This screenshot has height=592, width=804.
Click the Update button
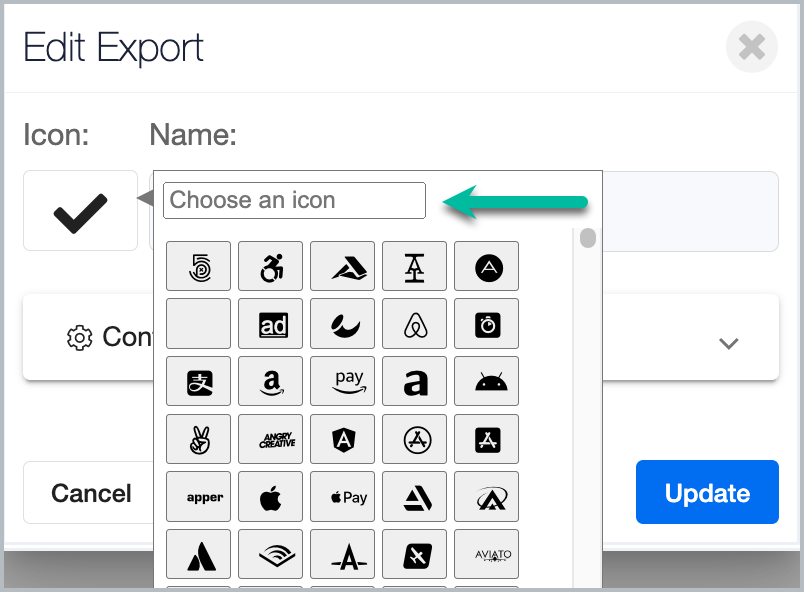tap(707, 492)
